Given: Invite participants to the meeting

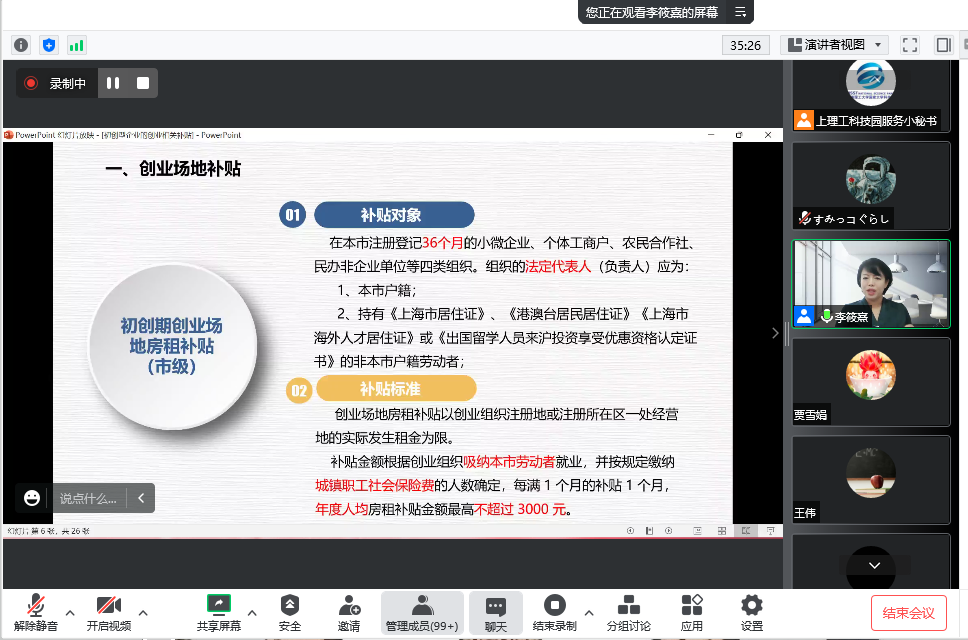Looking at the screenshot, I should tap(349, 612).
